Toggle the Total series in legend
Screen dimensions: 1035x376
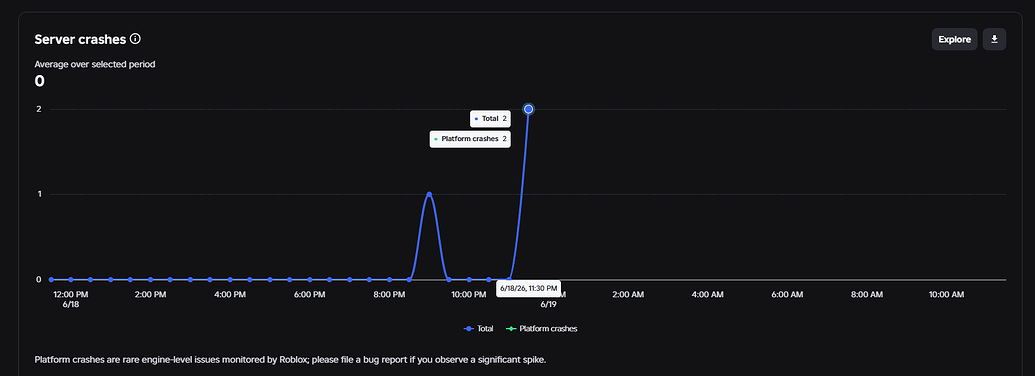click(479, 329)
